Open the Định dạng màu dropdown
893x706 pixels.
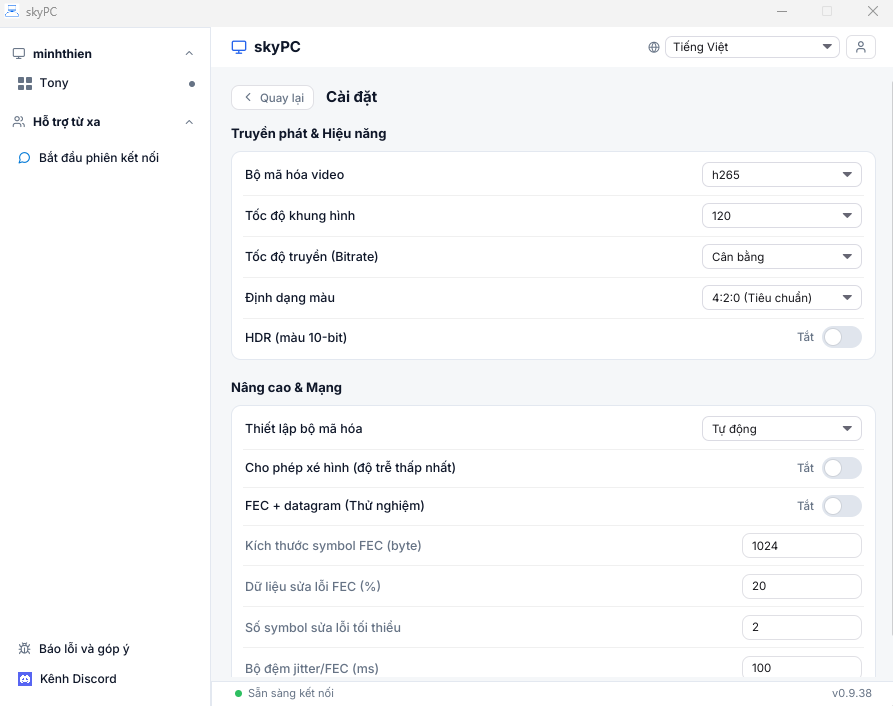tap(781, 298)
